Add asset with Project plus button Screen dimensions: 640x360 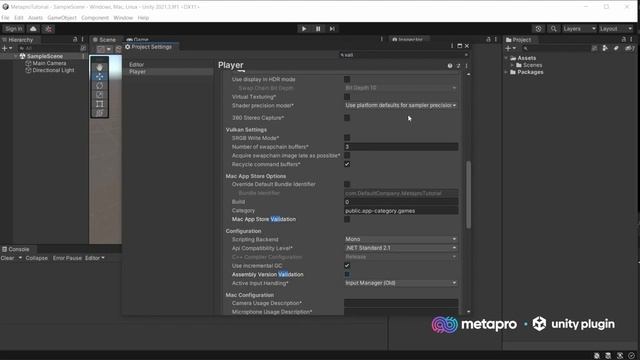[x=510, y=48]
